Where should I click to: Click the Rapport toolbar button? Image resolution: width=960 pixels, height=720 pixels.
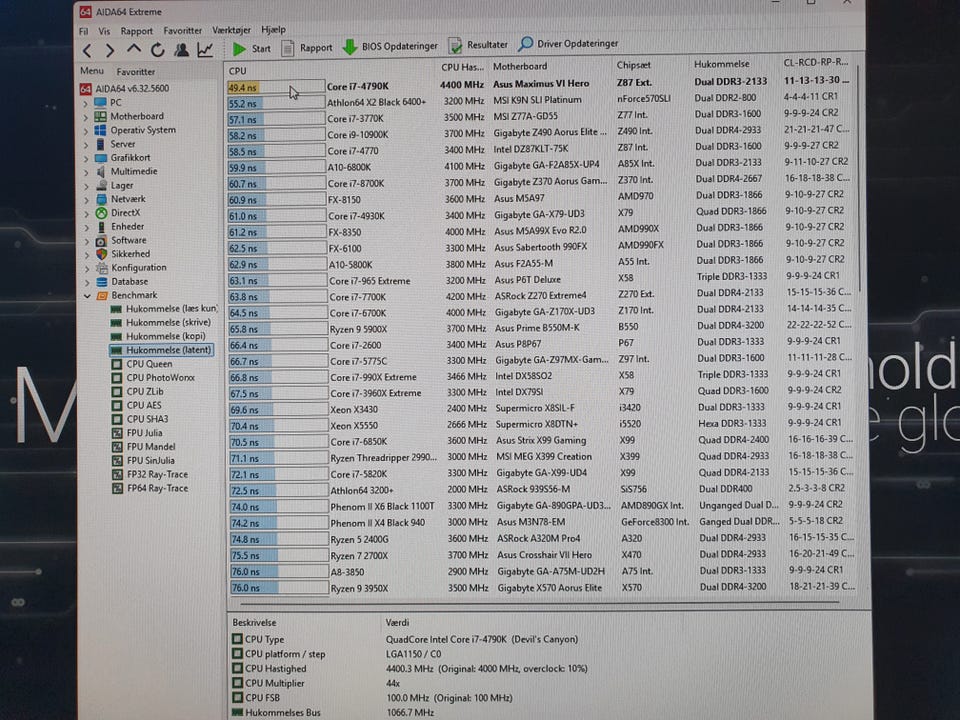pyautogui.click(x=307, y=48)
